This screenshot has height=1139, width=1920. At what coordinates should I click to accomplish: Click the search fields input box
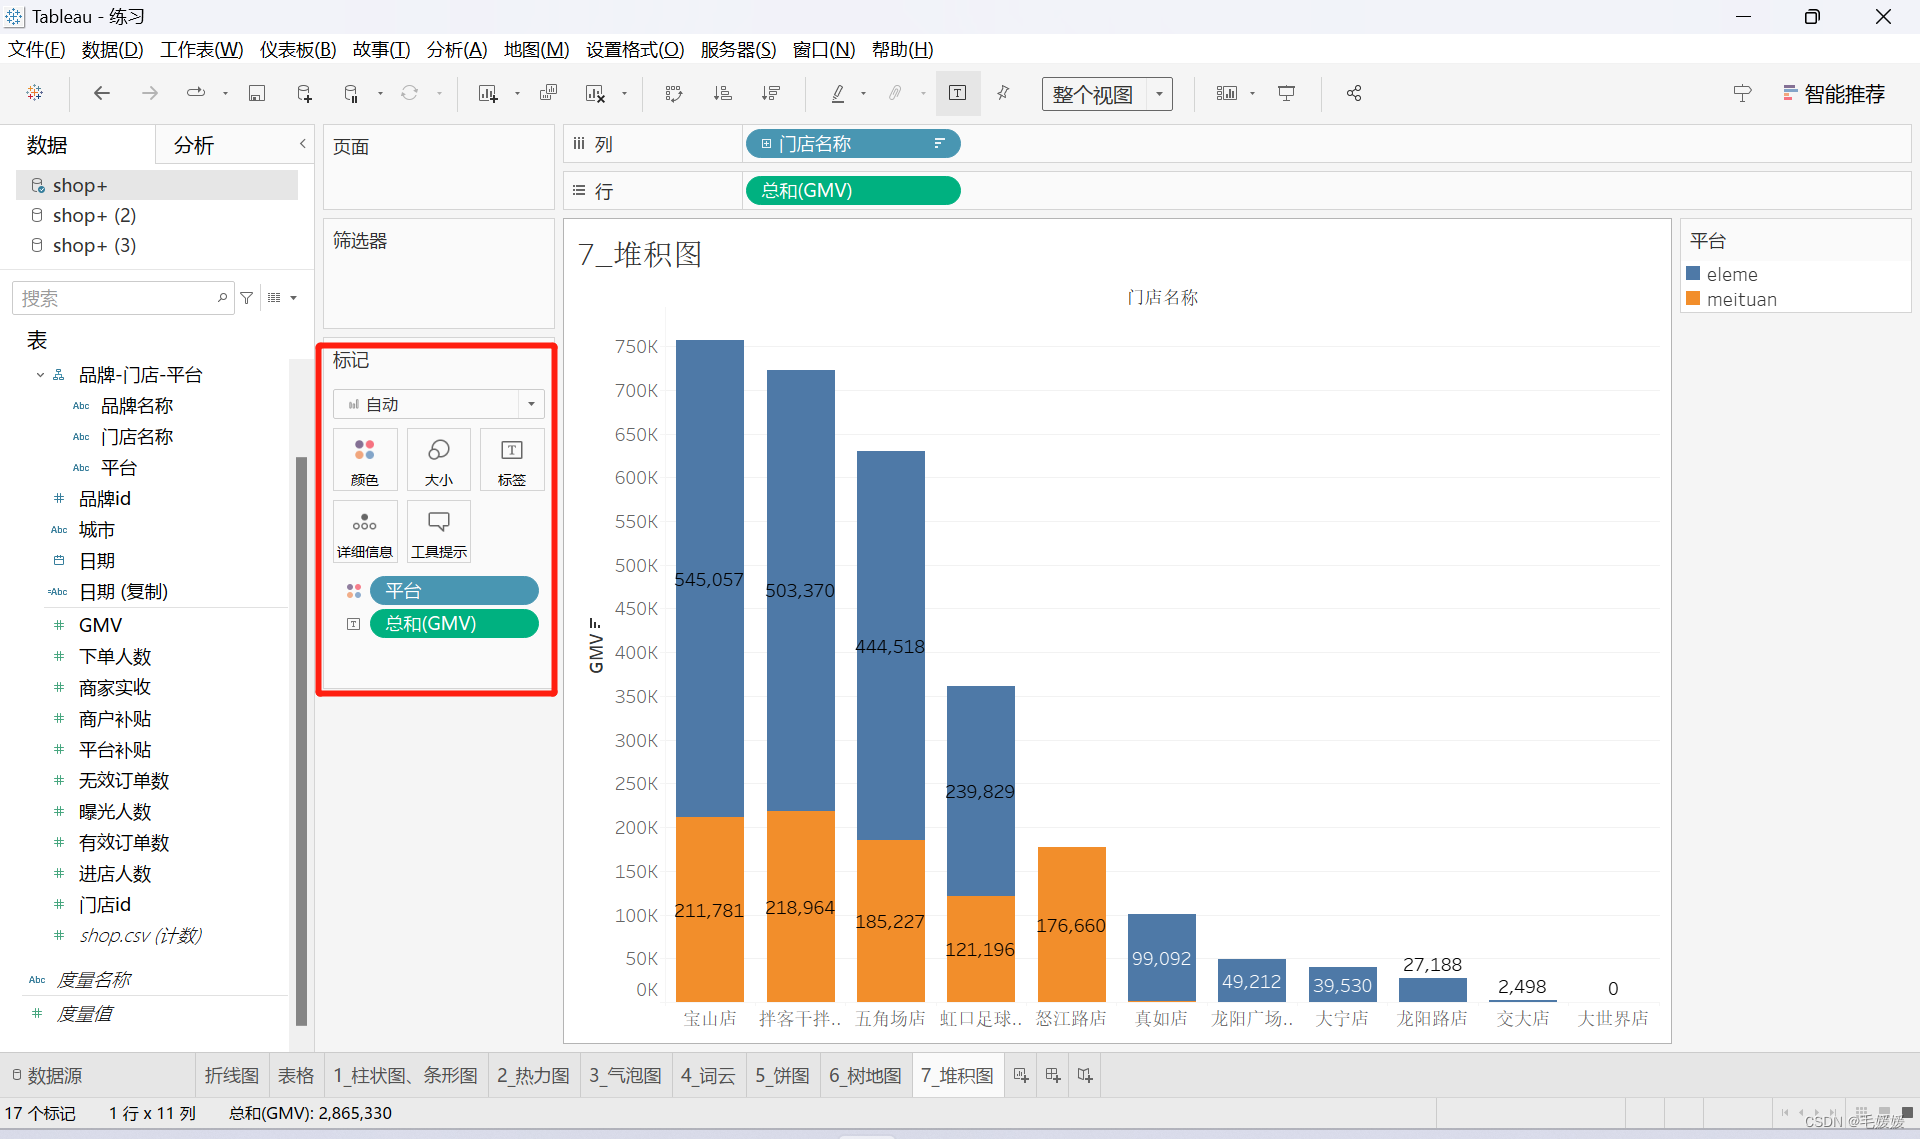coord(123,298)
